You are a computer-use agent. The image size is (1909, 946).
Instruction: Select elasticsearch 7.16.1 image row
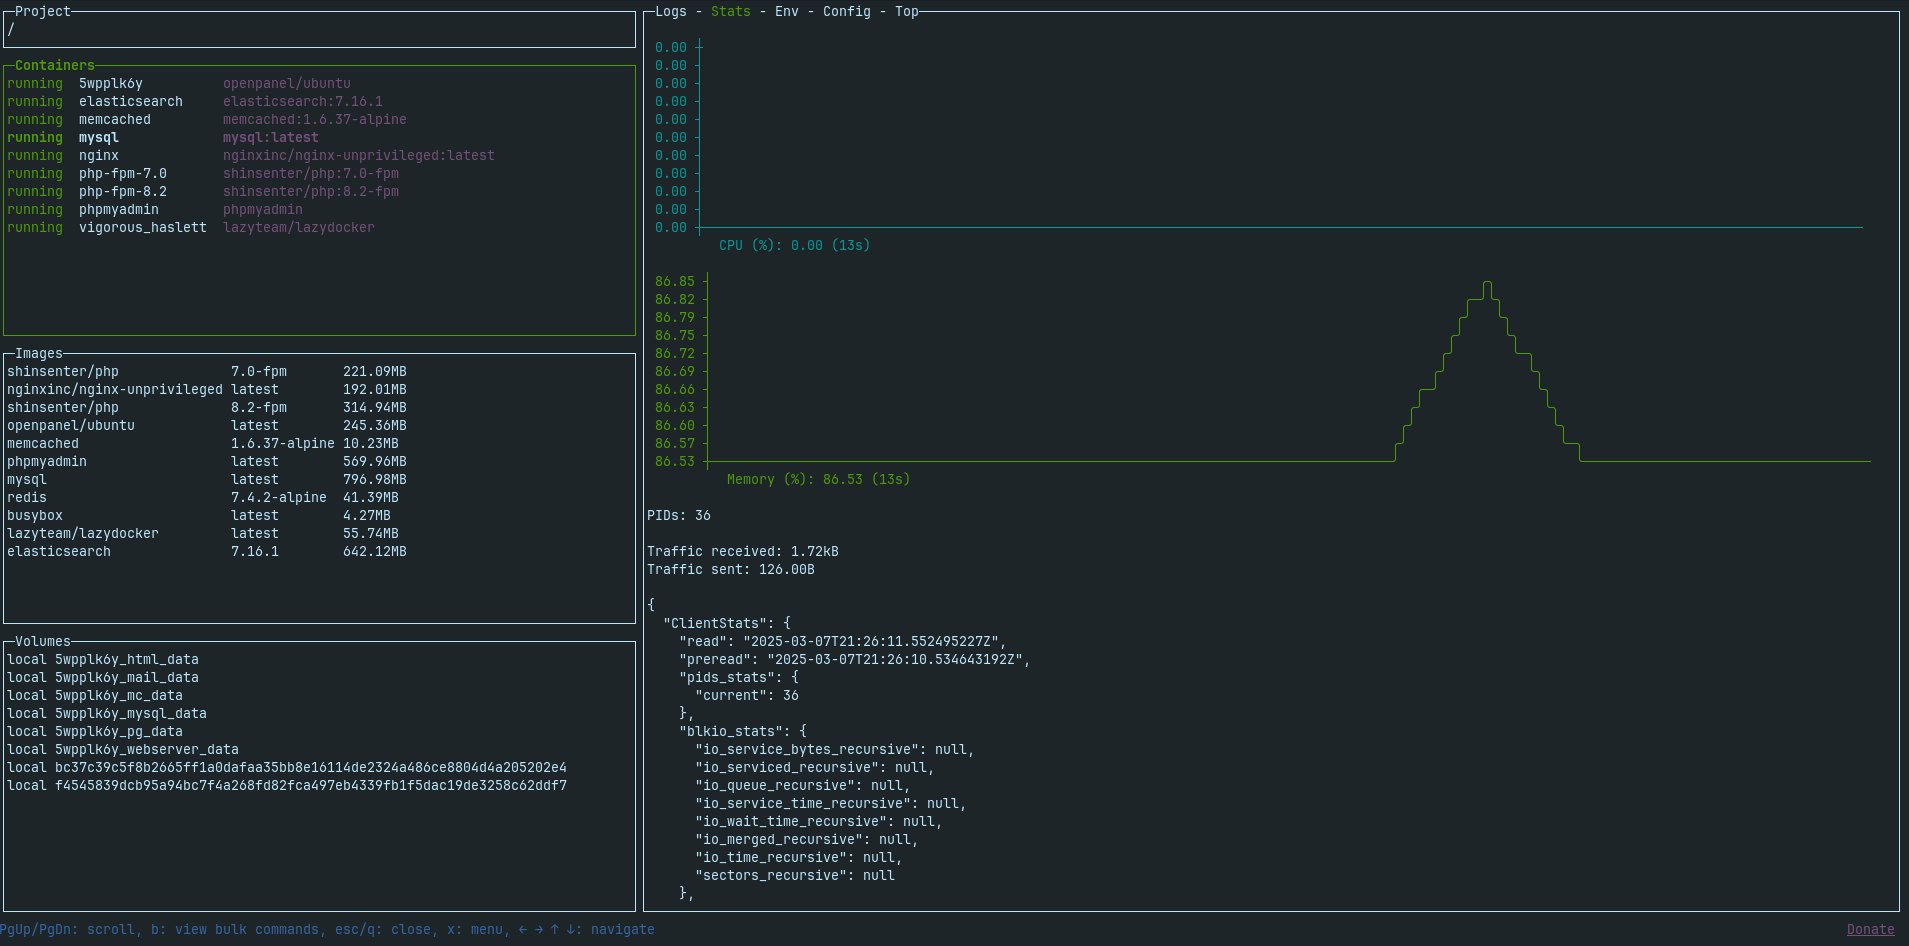coord(319,551)
